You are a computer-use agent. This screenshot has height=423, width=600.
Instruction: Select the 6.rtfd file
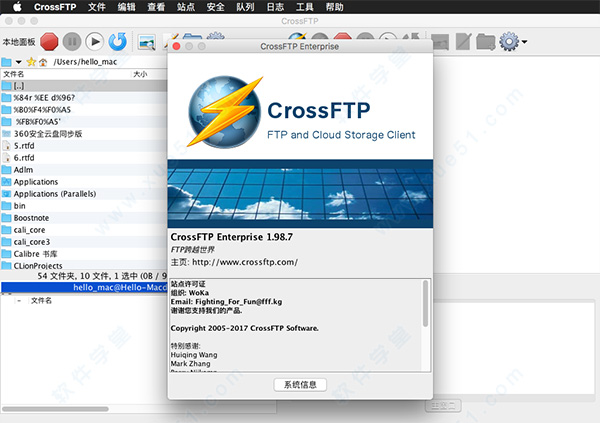(x=84, y=158)
